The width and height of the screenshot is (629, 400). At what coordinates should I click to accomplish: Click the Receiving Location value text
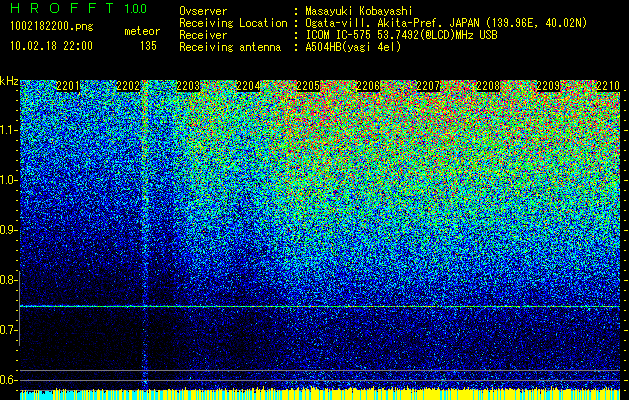(x=446, y=23)
